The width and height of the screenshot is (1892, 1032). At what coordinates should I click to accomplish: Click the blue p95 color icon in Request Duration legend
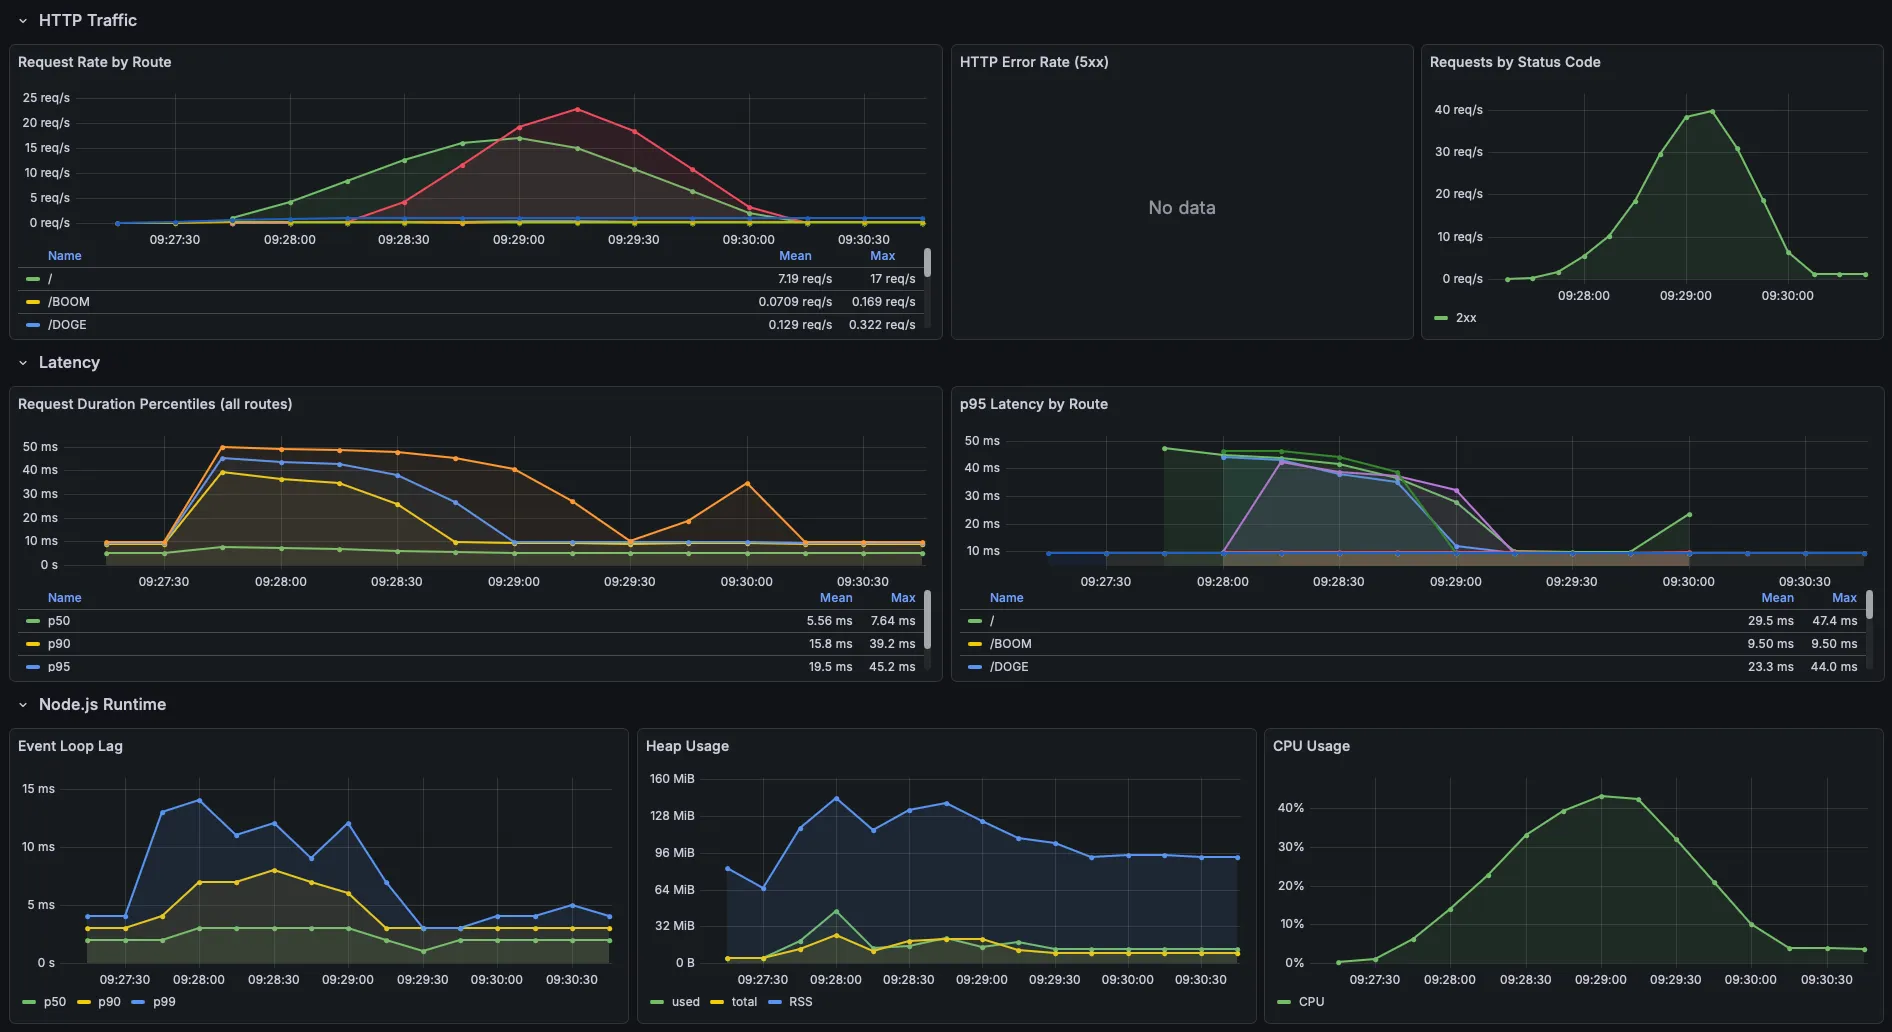pyautogui.click(x=33, y=667)
